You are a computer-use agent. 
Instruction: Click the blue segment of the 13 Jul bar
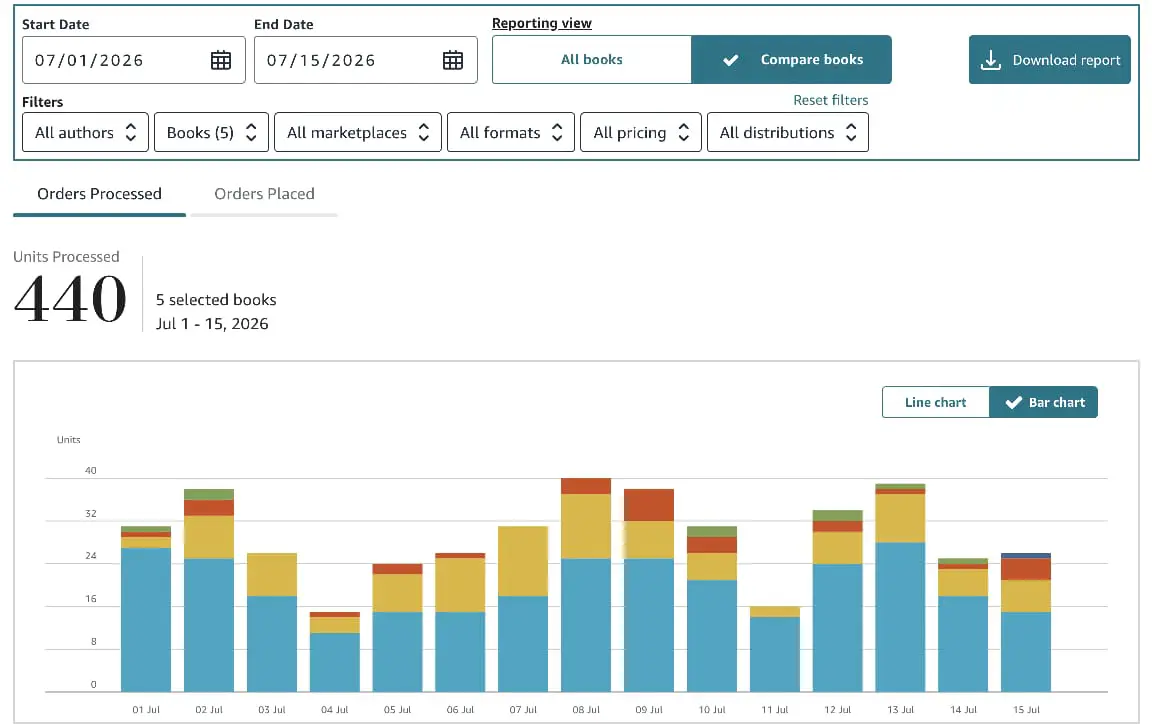click(x=900, y=617)
